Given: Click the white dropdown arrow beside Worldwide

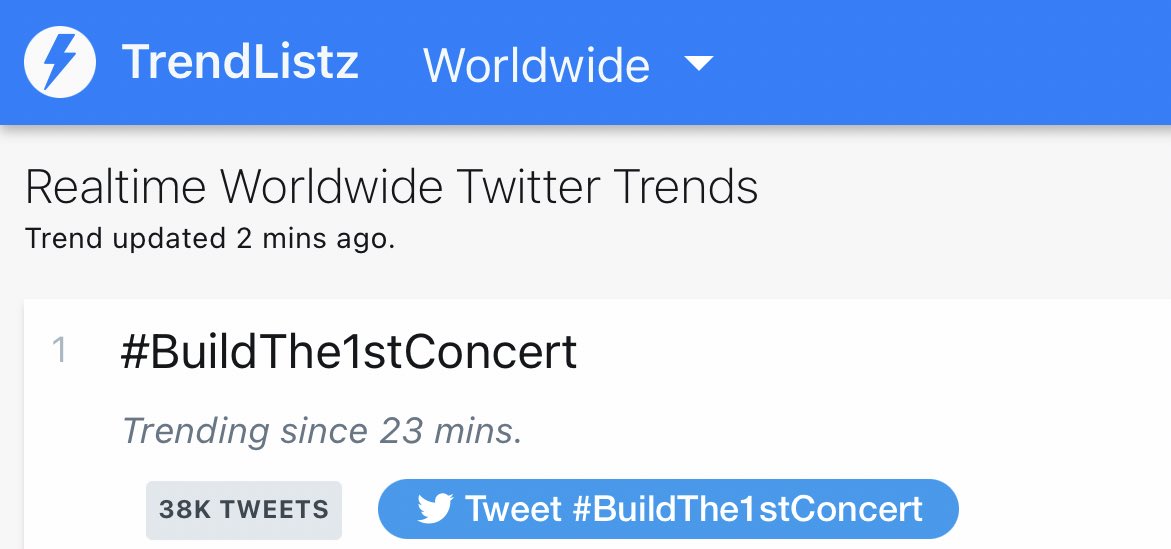Looking at the screenshot, I should click(699, 63).
